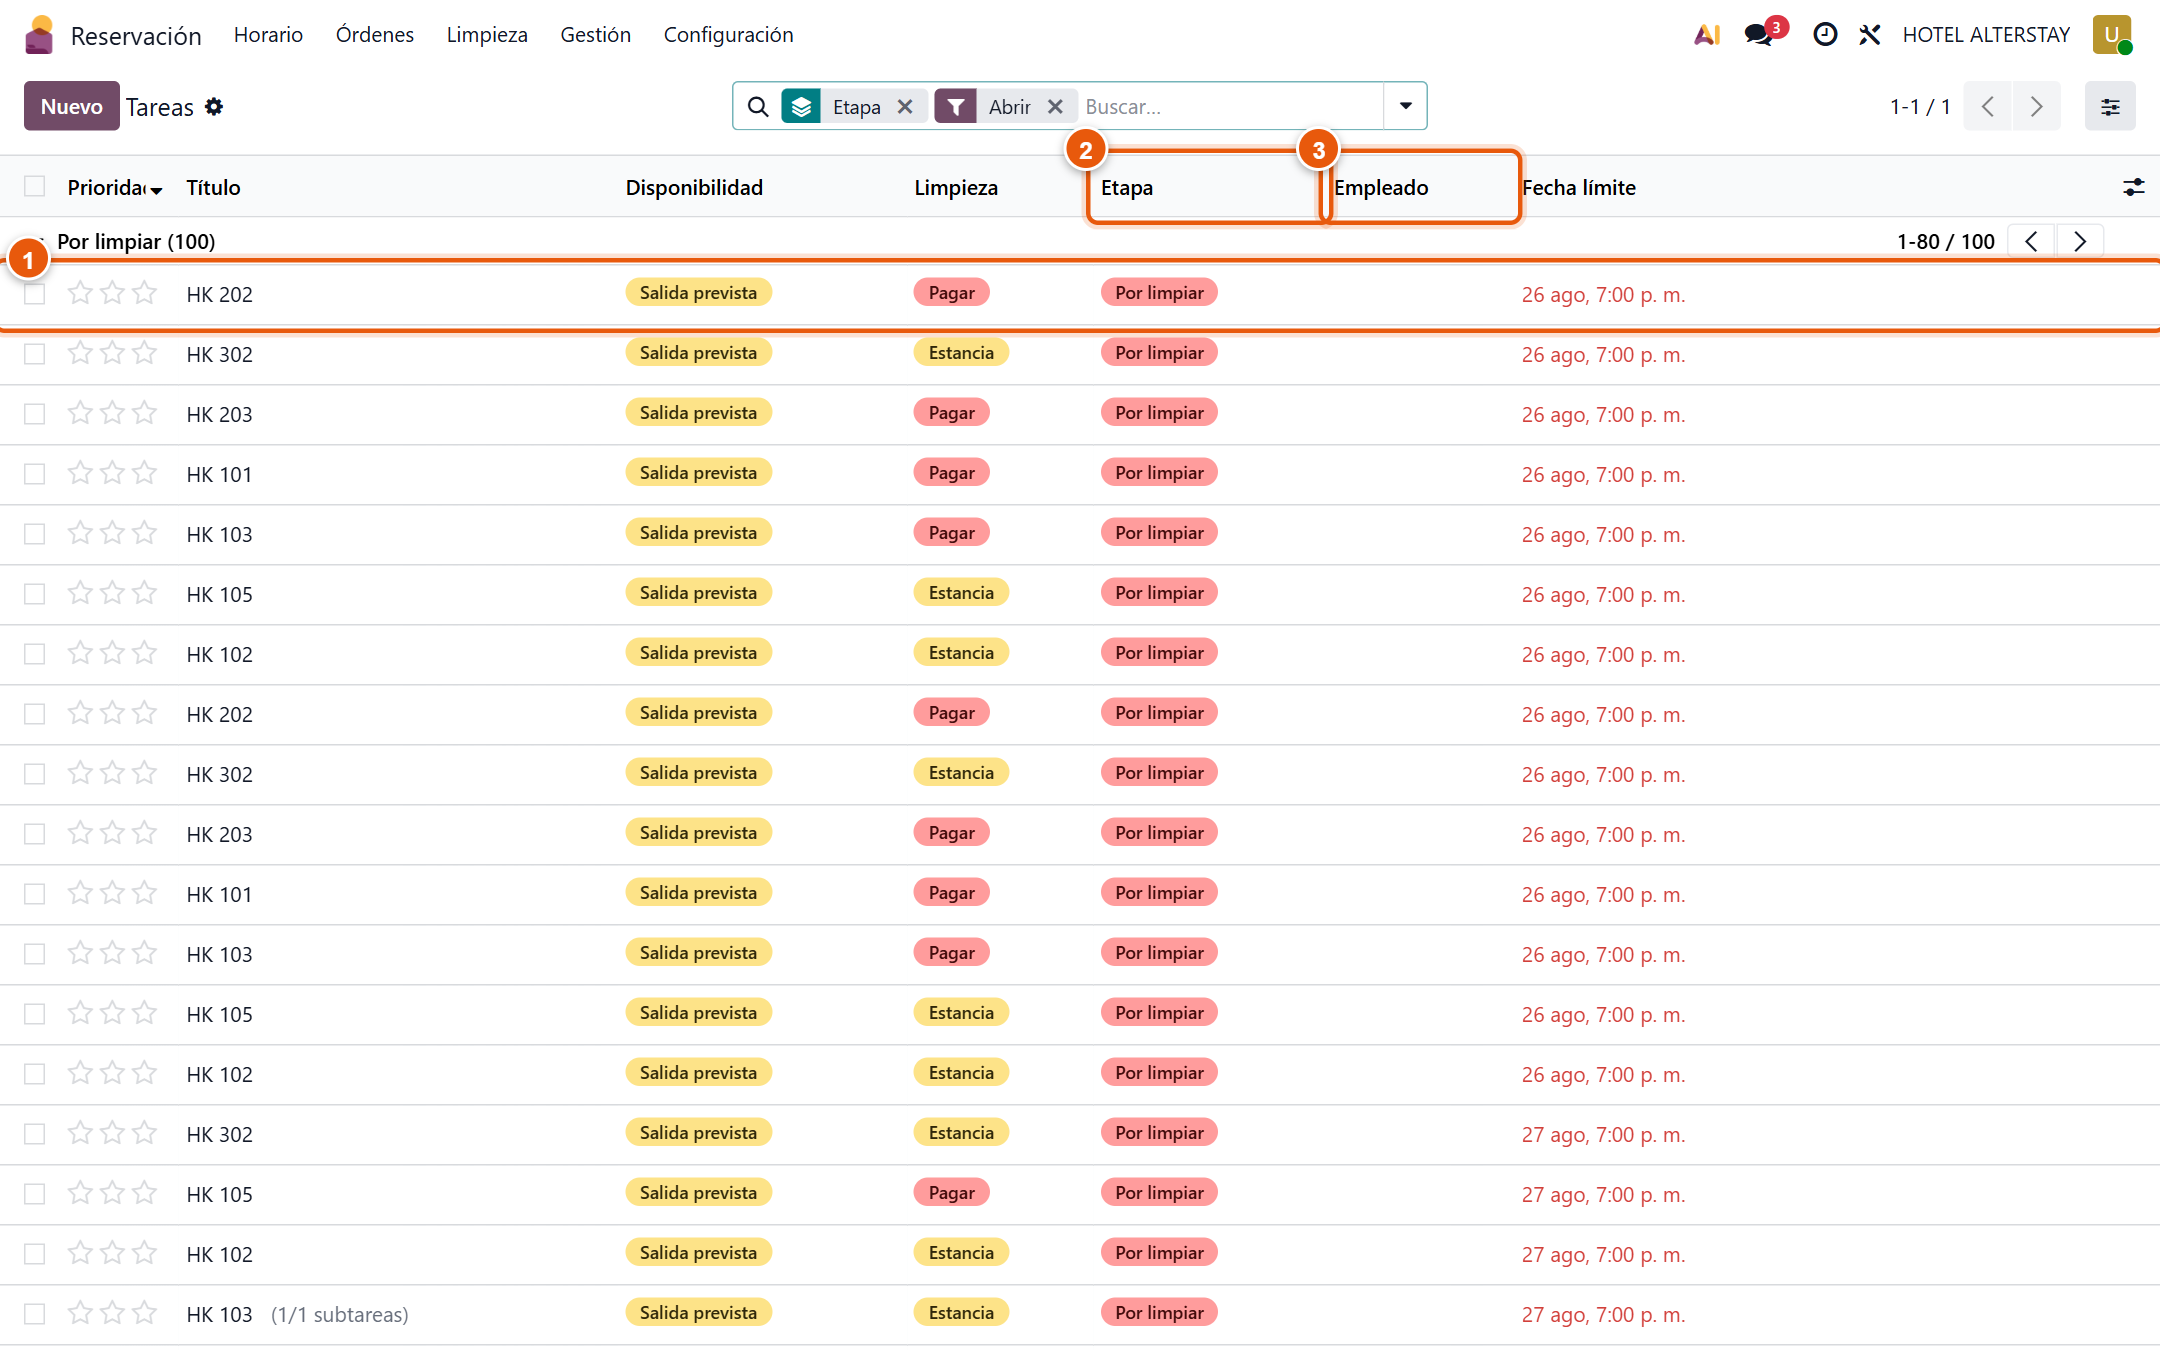Open the Horario menu
Image resolution: width=2160 pixels, height=1350 pixels.
(268, 35)
